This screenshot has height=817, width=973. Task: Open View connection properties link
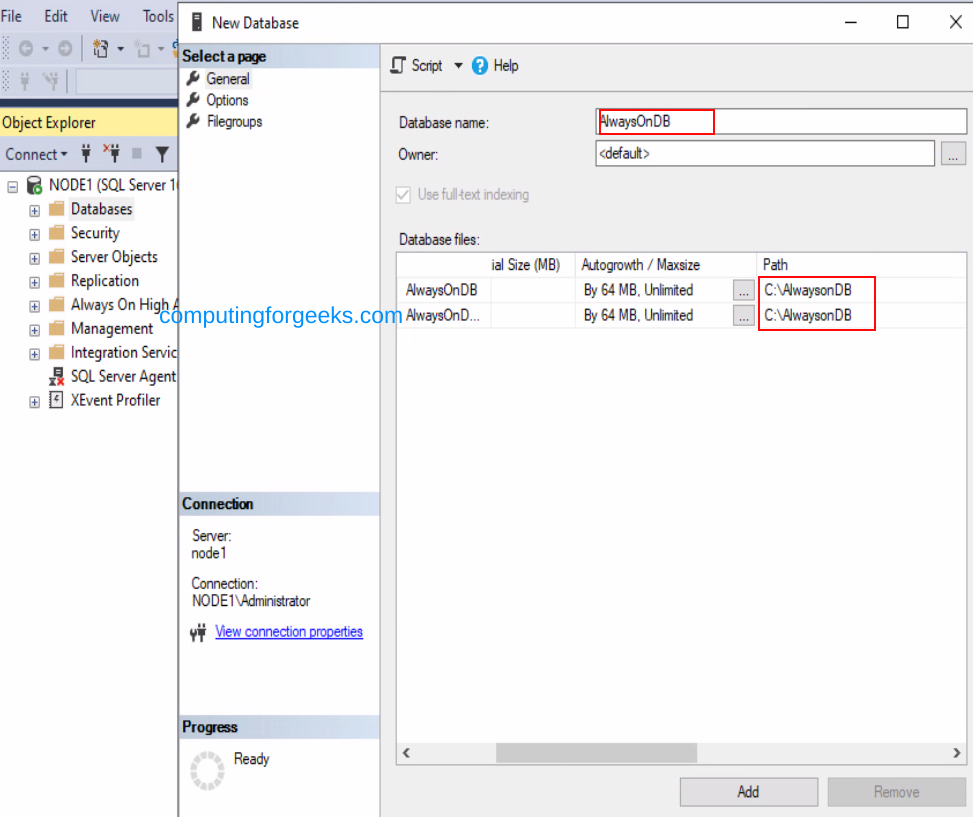point(288,631)
